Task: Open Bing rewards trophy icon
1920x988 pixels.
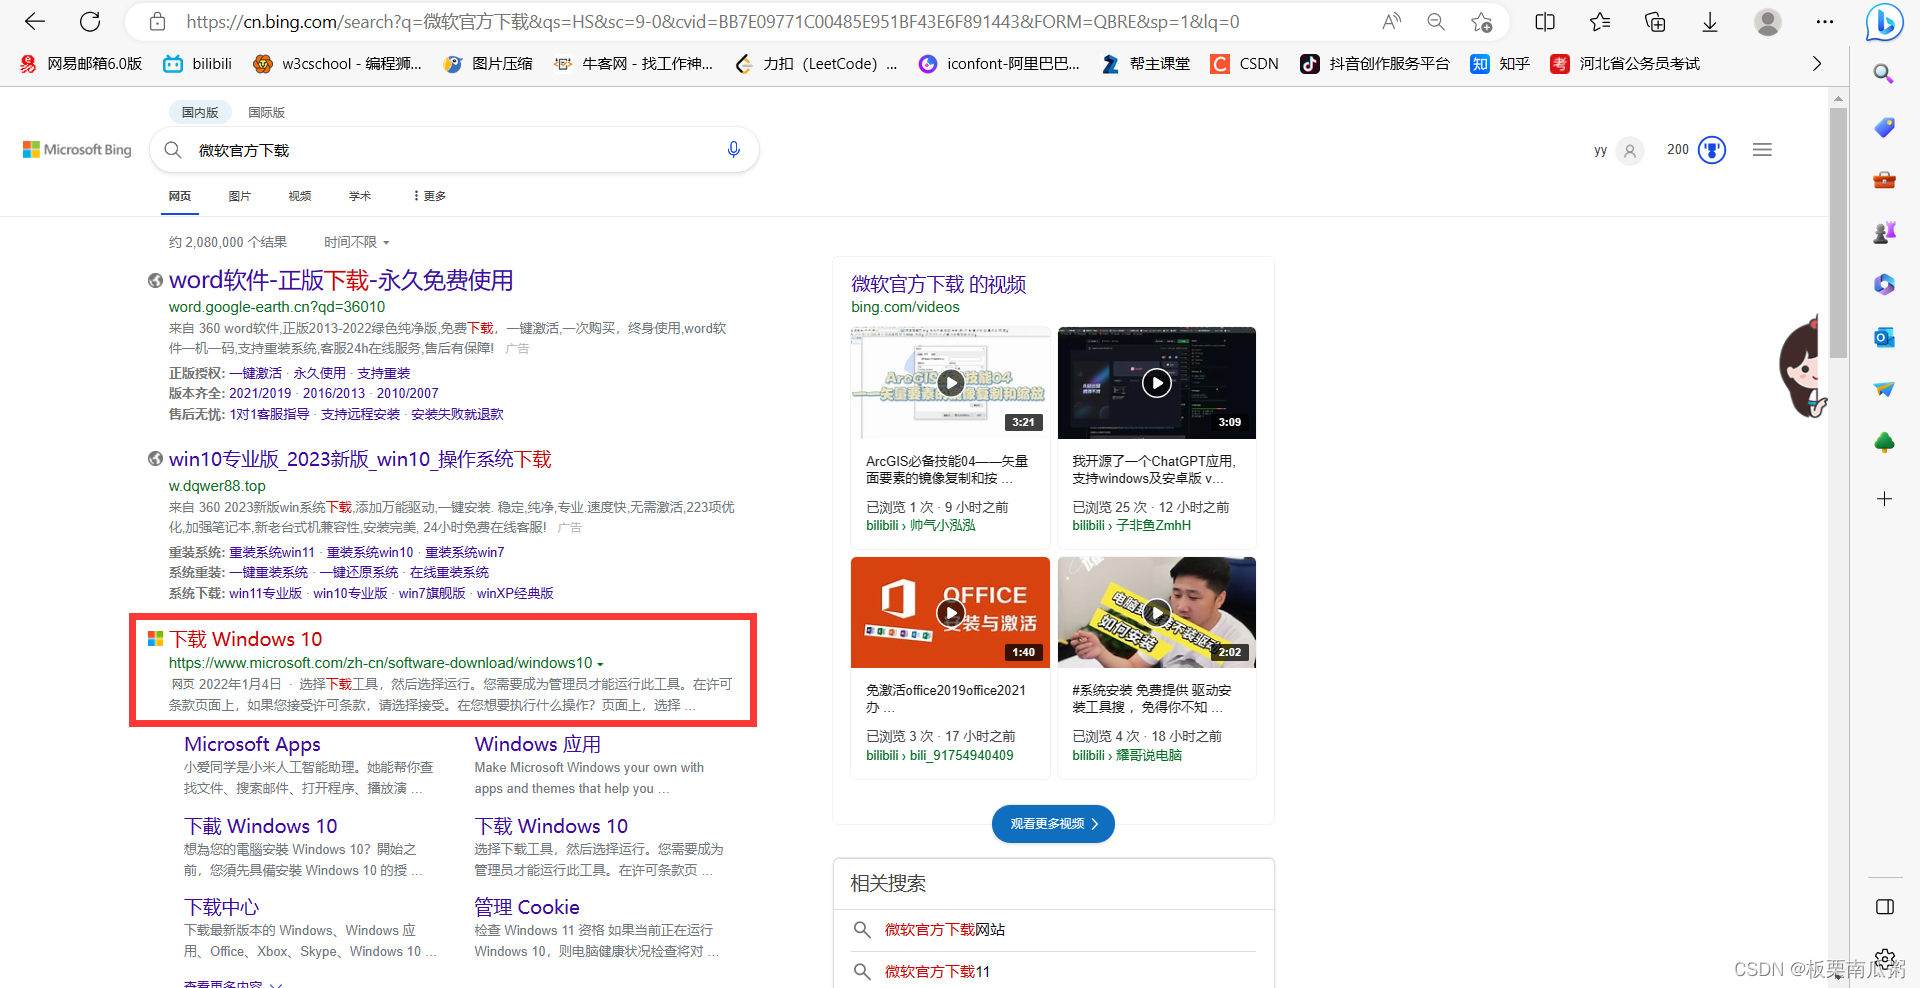Action: pos(1712,150)
